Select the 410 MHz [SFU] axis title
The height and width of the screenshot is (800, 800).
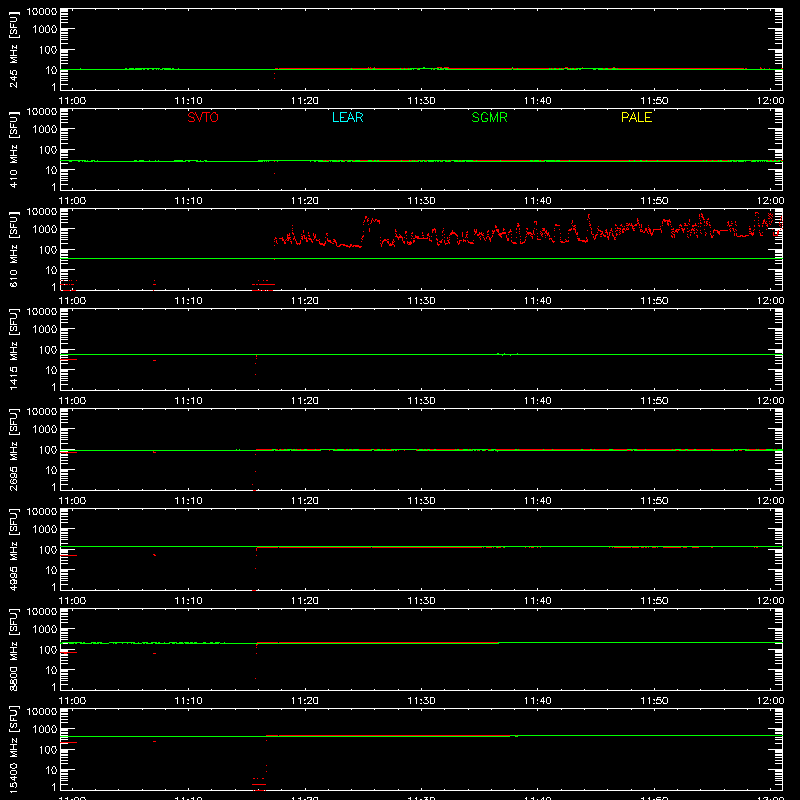point(14,149)
